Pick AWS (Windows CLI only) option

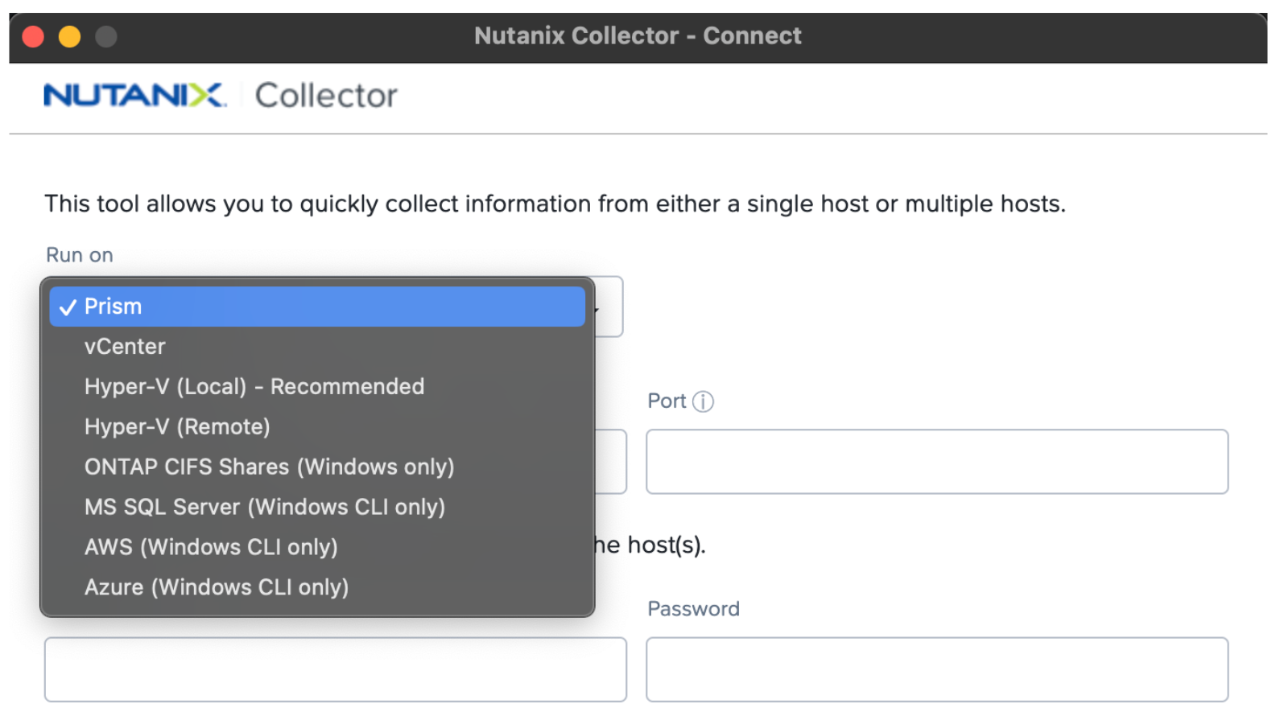click(x=211, y=547)
